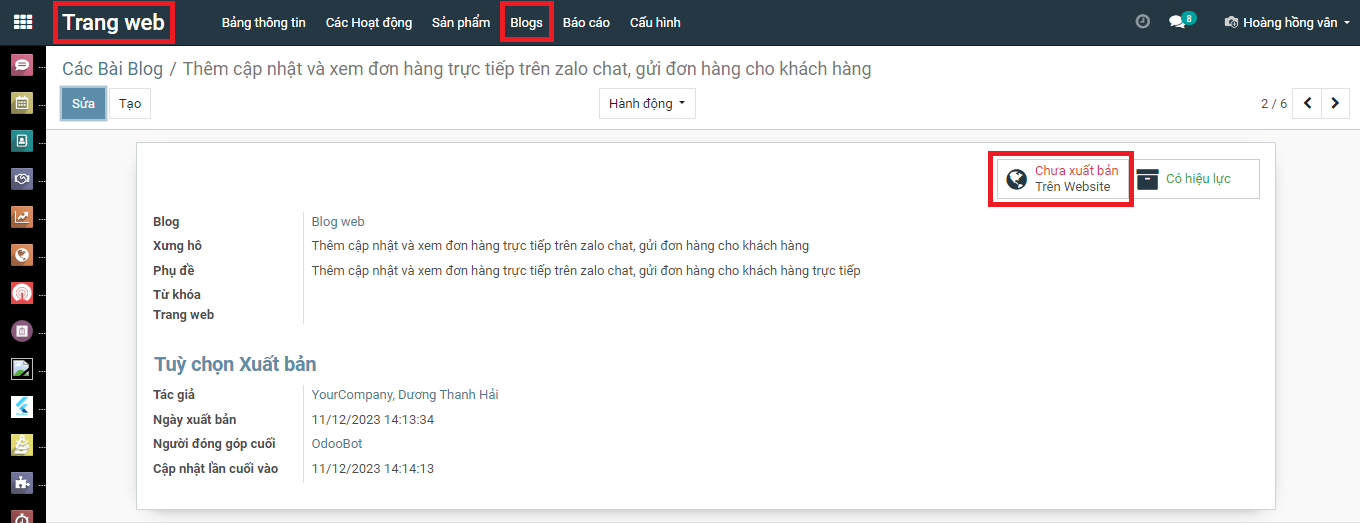Open the activities clock icon in top bar
Image resolution: width=1360 pixels, height=523 pixels.
click(1143, 22)
